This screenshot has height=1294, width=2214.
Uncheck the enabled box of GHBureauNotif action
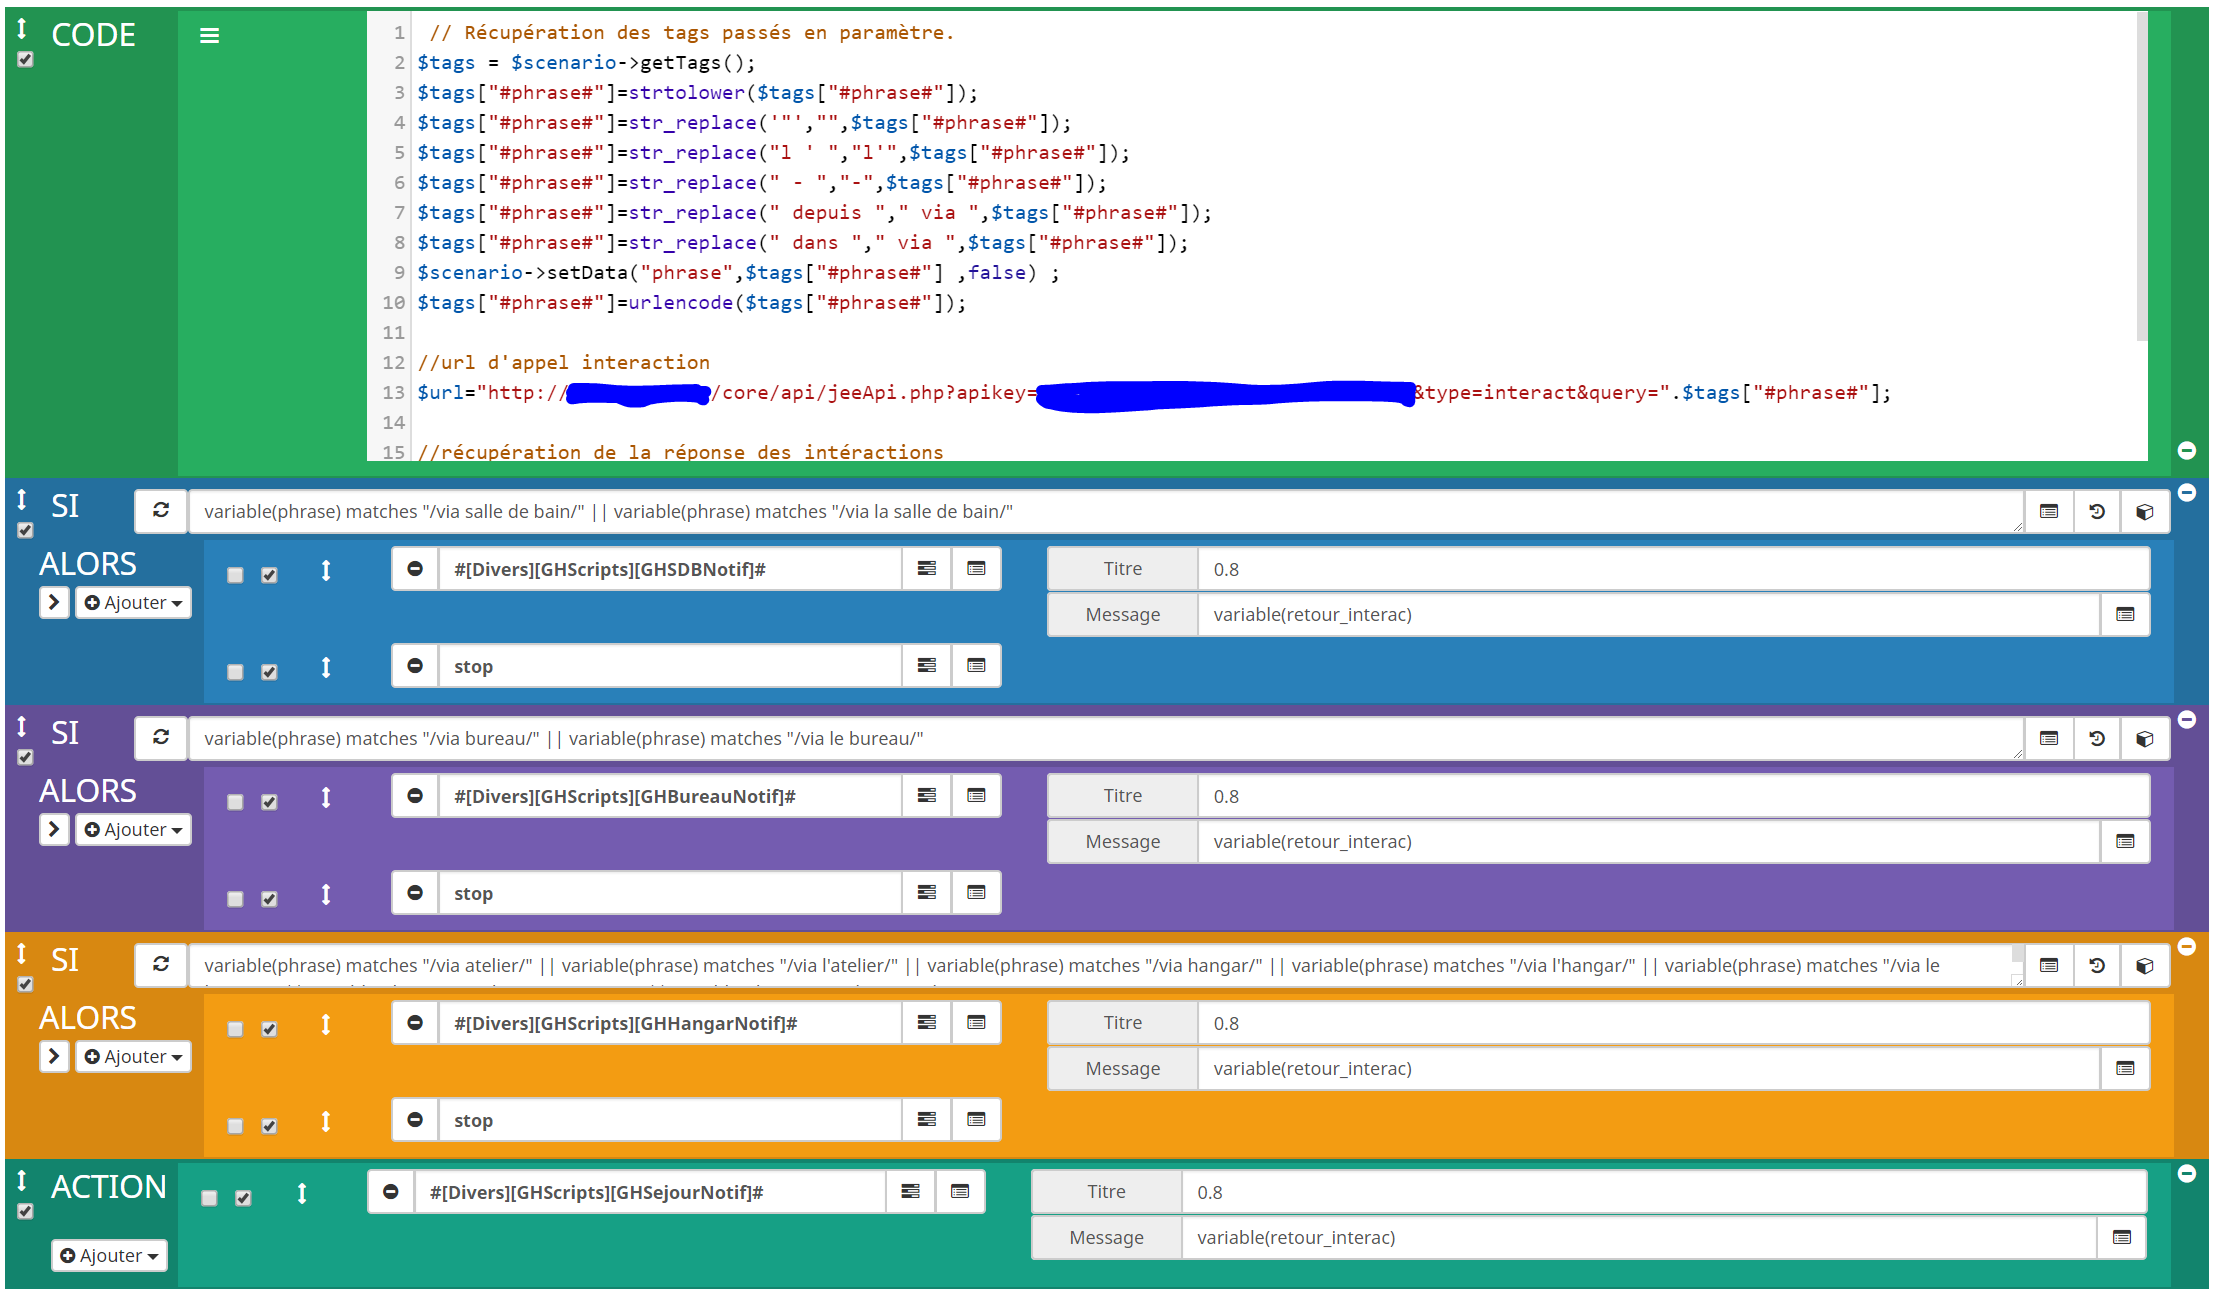(x=269, y=802)
